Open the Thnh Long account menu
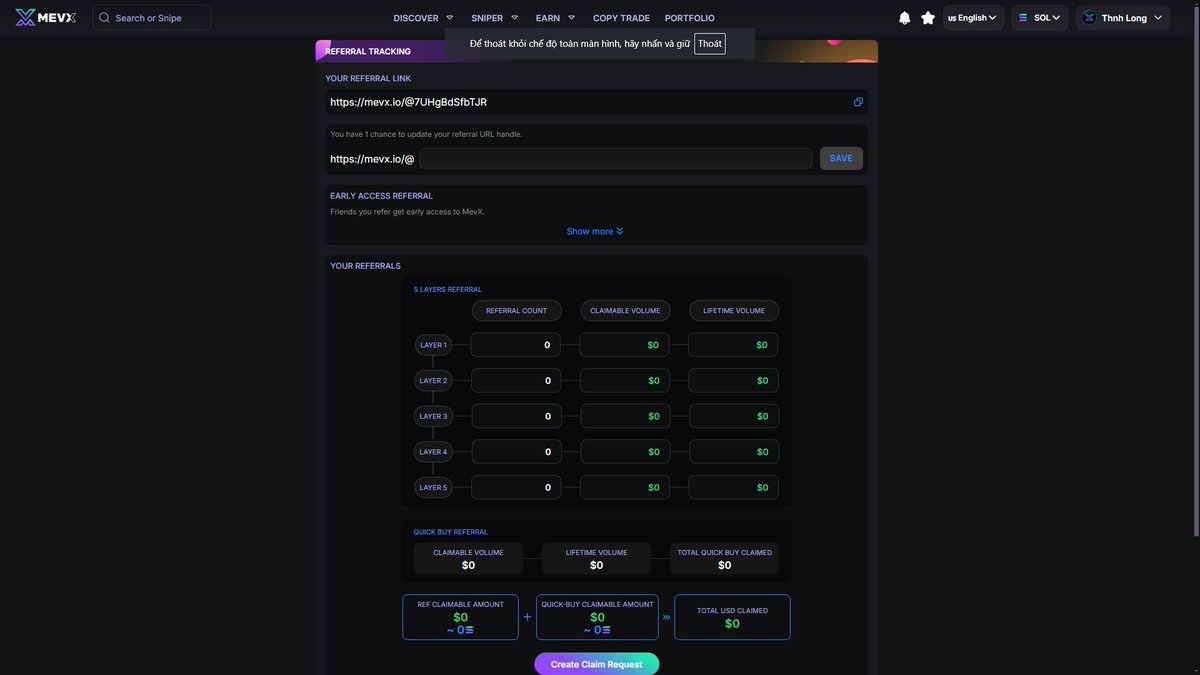This screenshot has width=1200, height=675. coord(1123,18)
